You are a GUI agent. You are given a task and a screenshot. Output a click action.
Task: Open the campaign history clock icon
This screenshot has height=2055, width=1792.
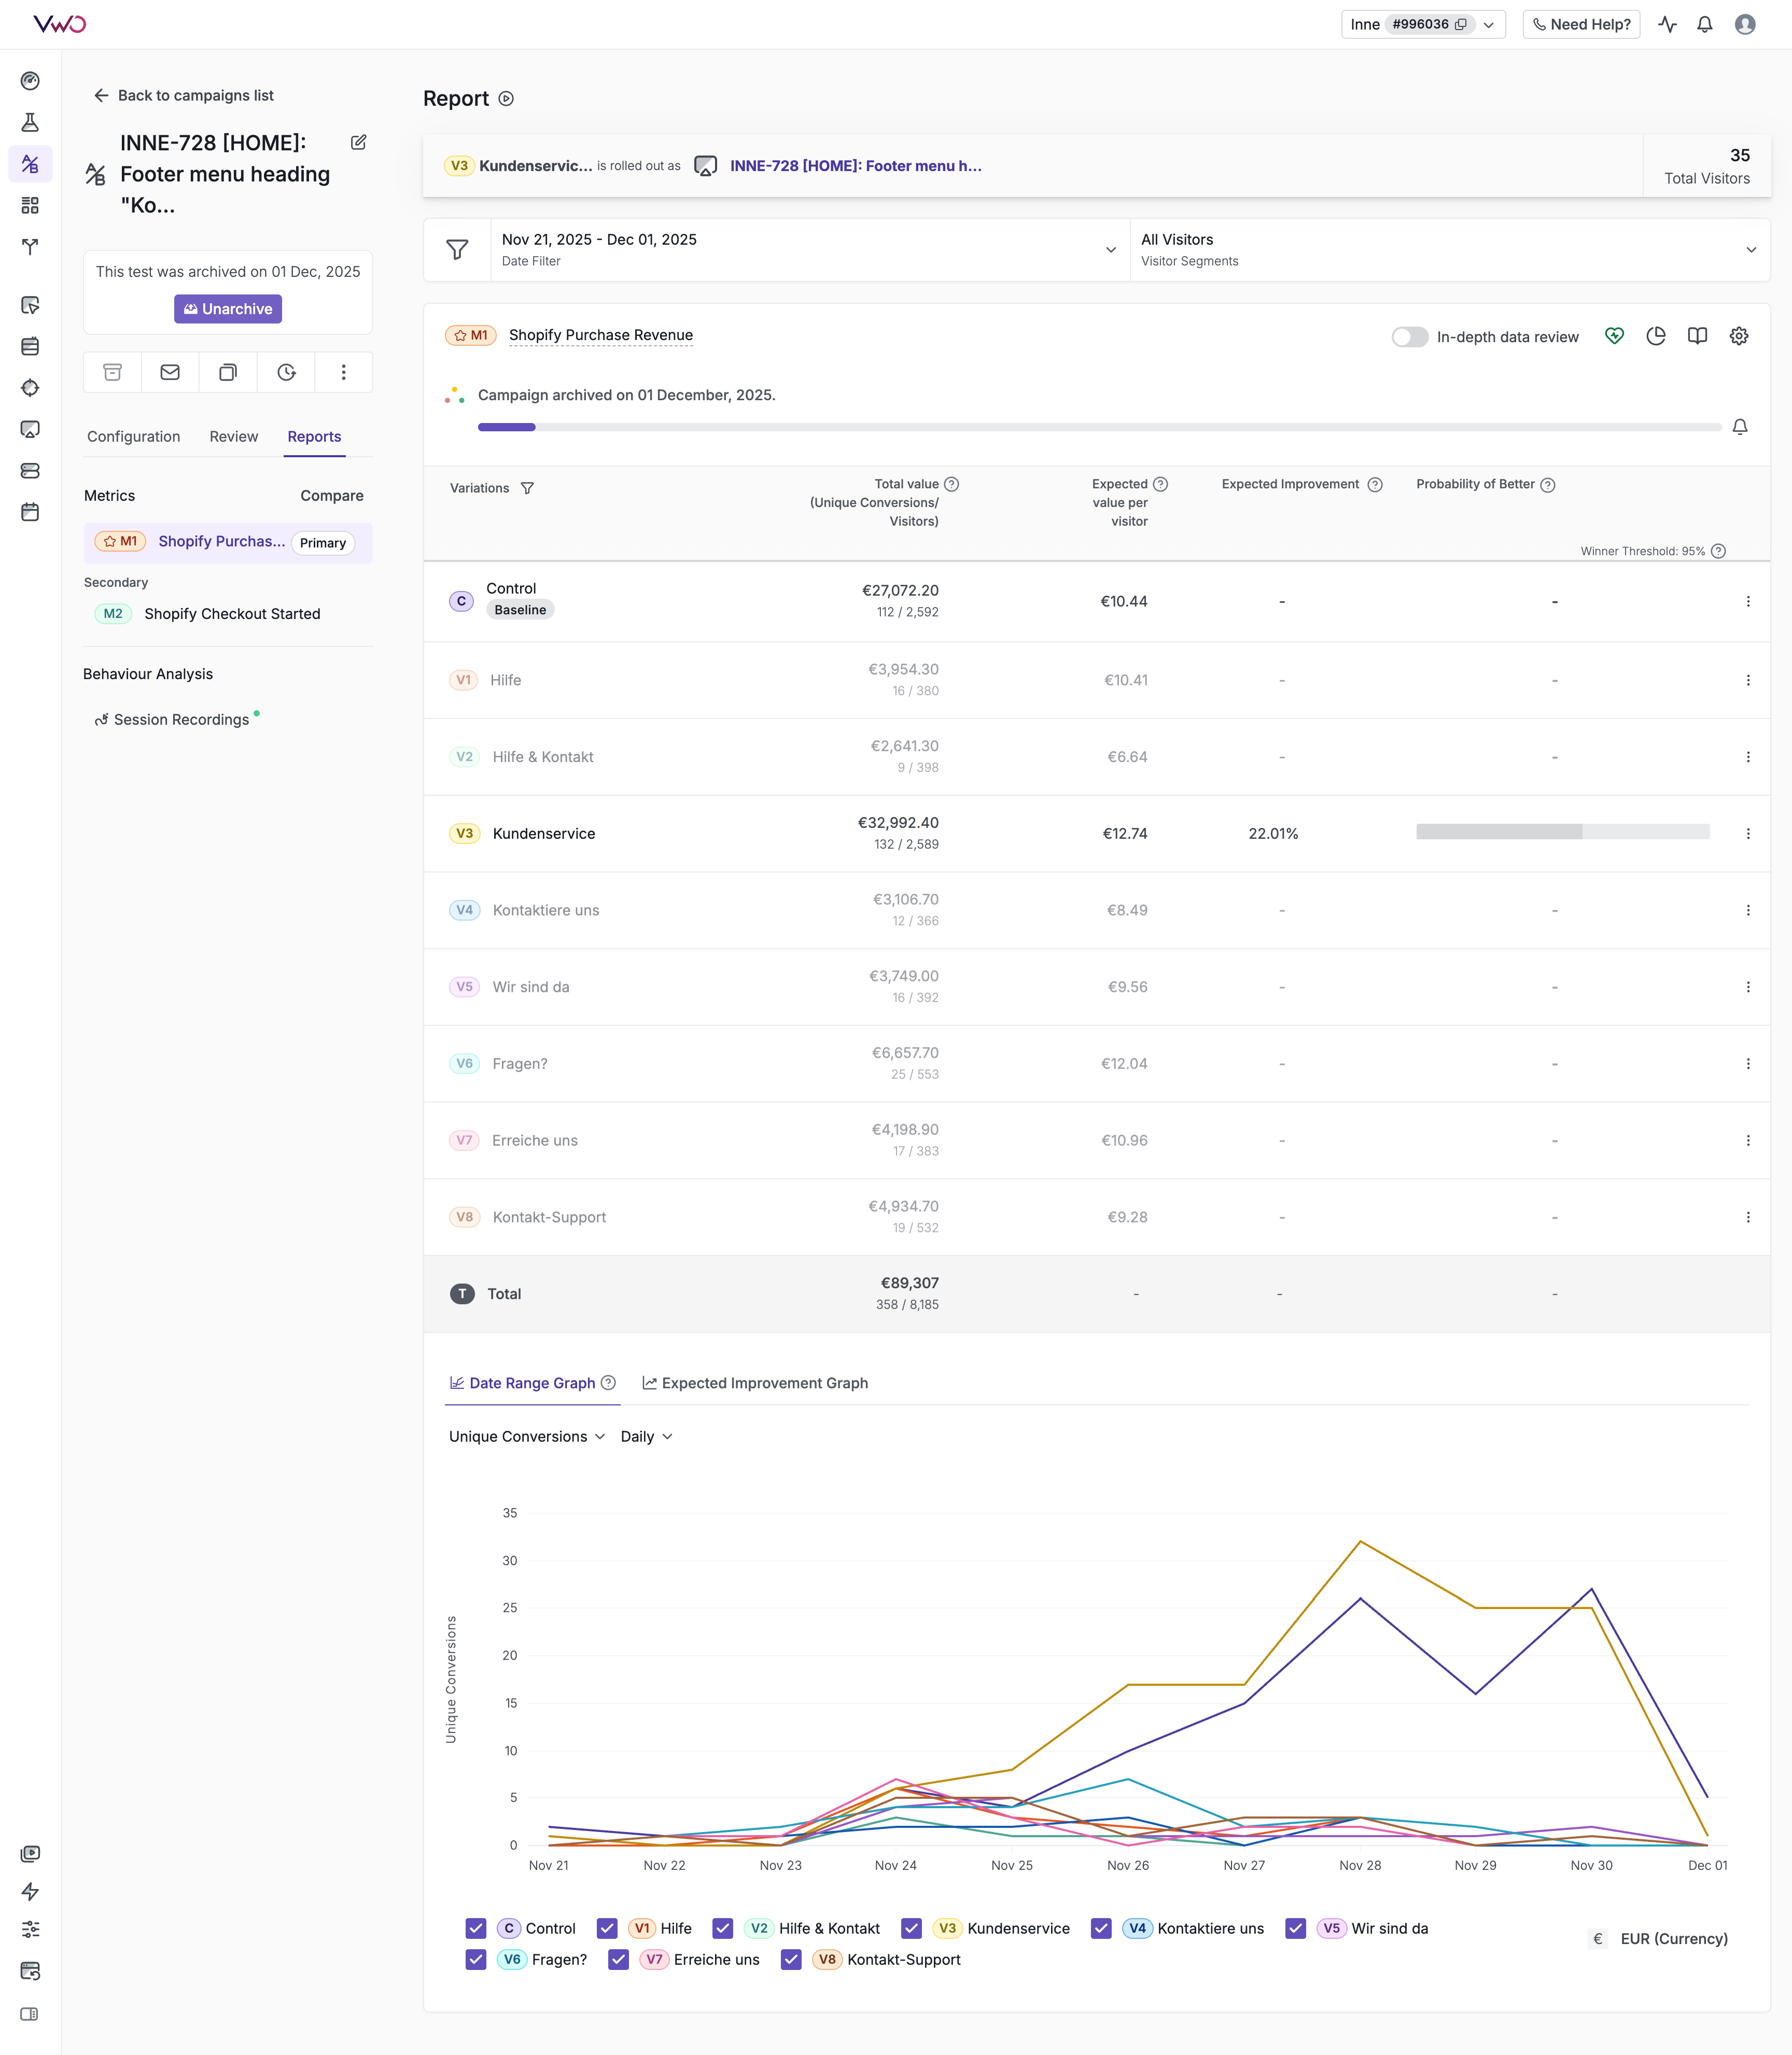coord(286,372)
